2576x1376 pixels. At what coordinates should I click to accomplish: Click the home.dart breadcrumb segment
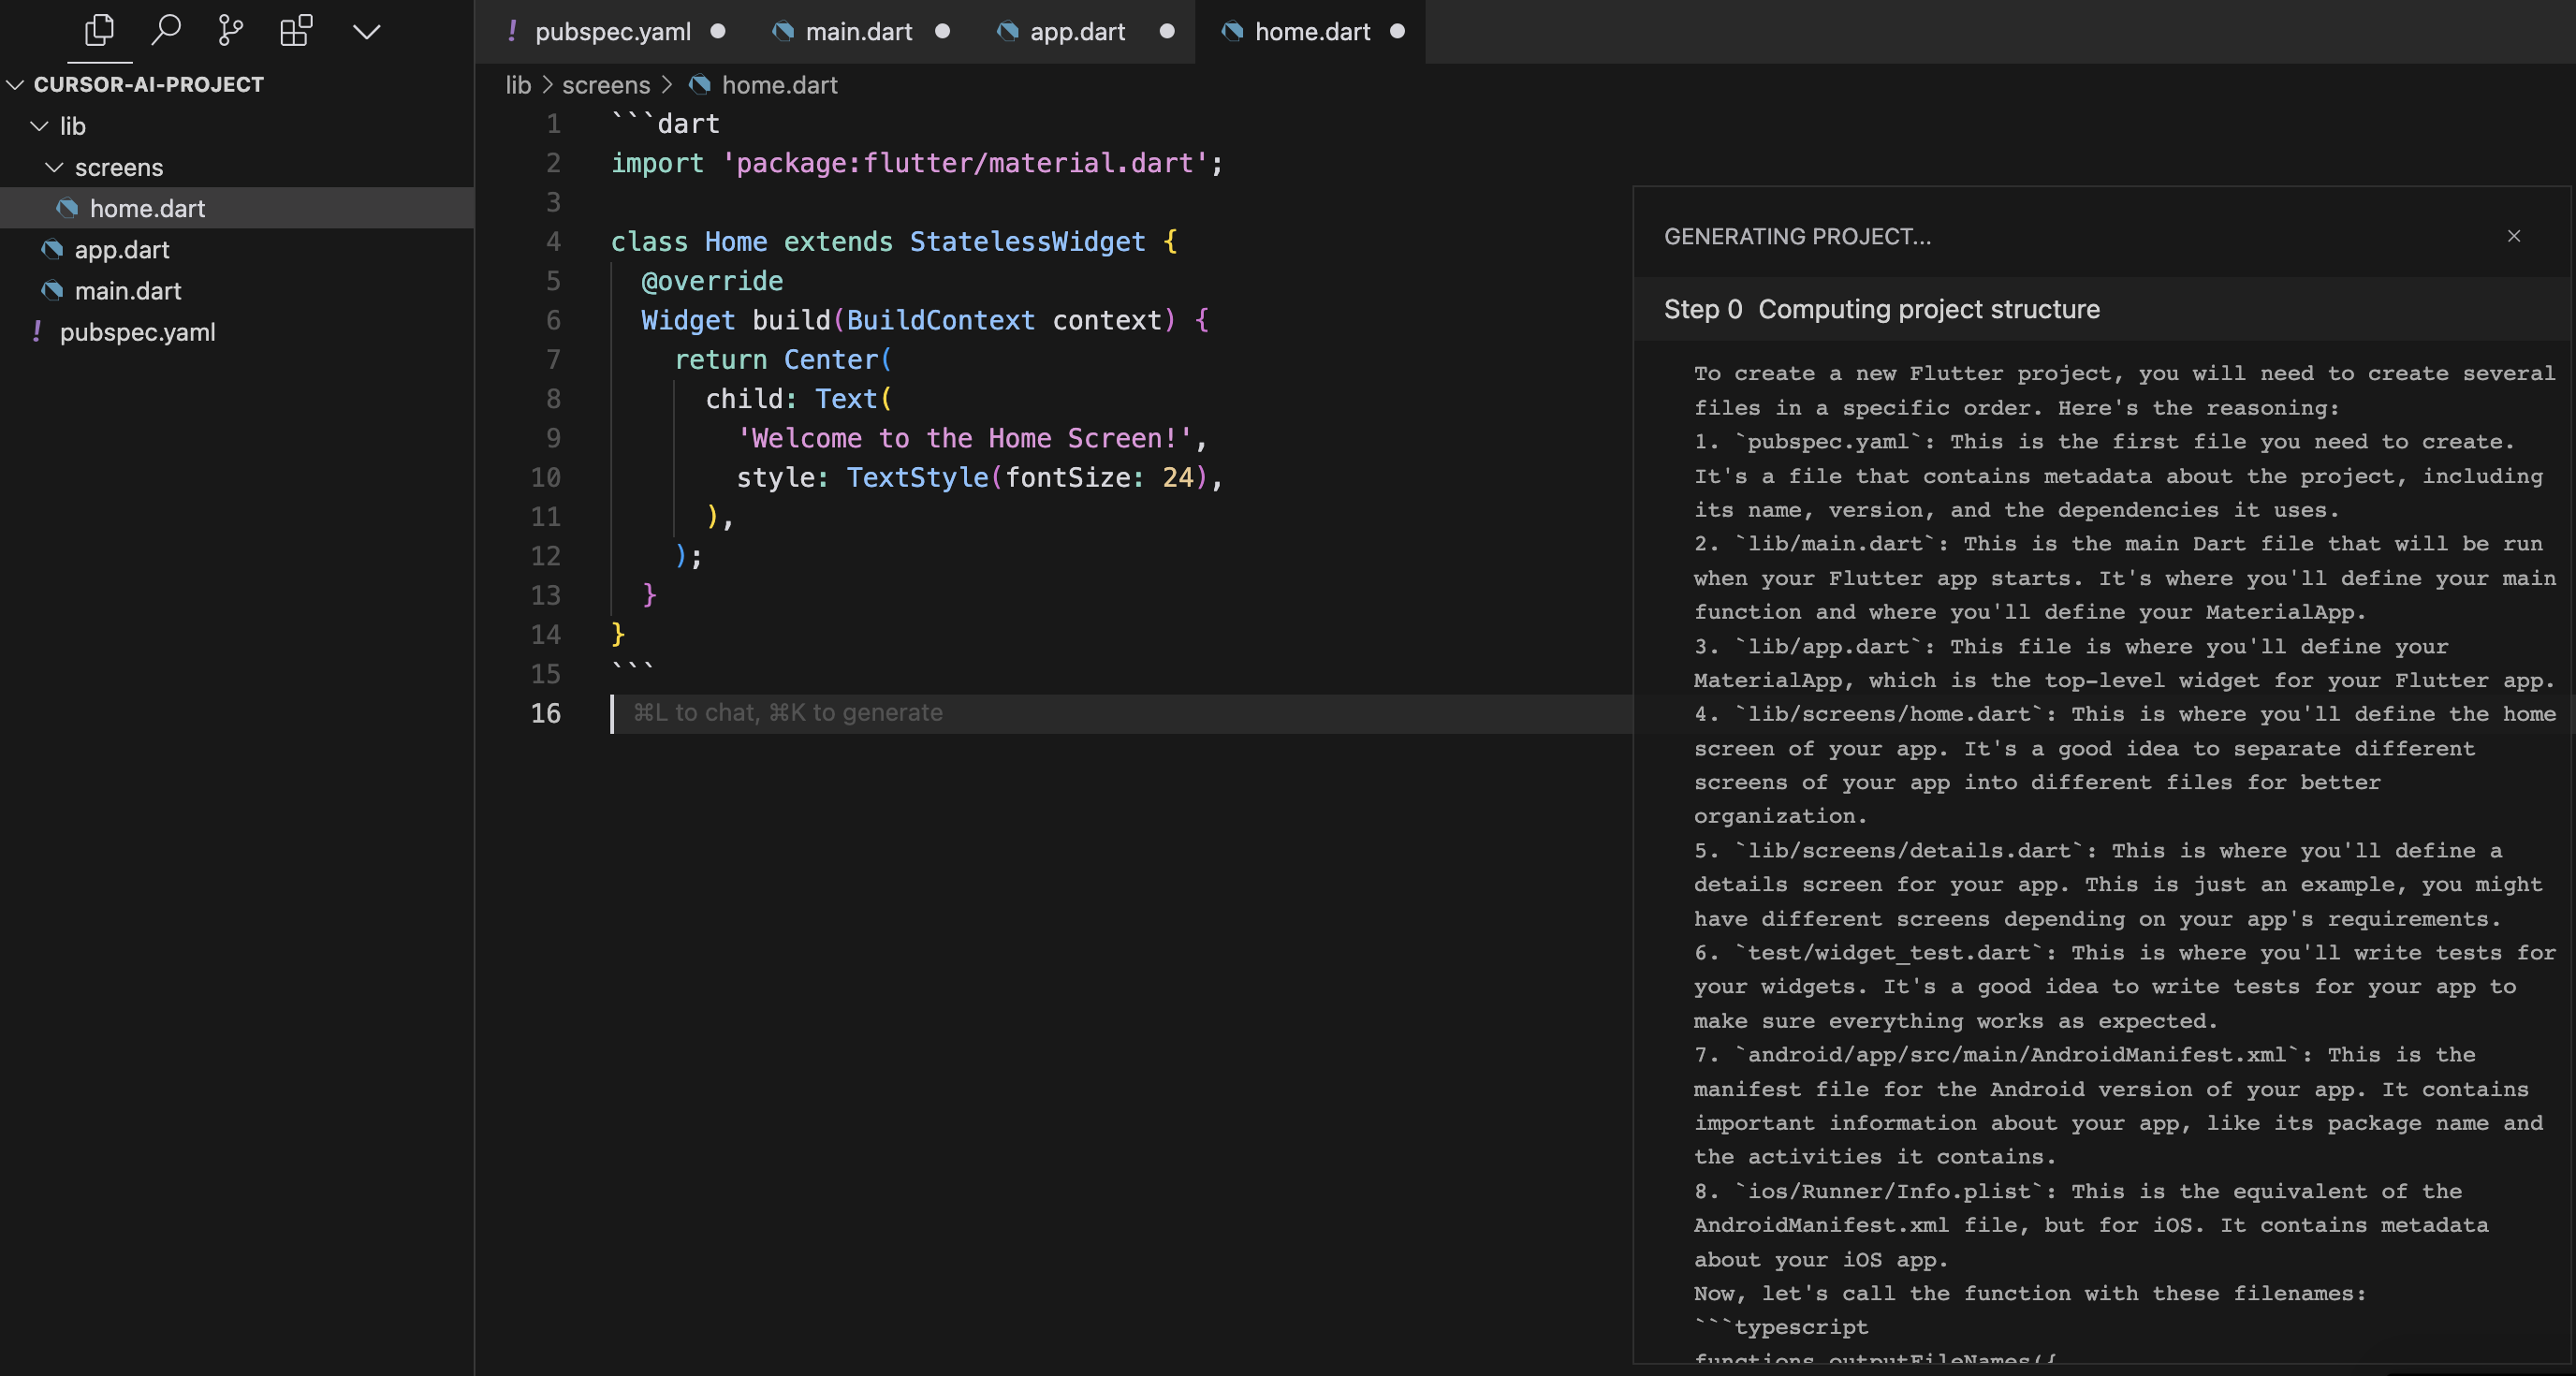tap(780, 85)
